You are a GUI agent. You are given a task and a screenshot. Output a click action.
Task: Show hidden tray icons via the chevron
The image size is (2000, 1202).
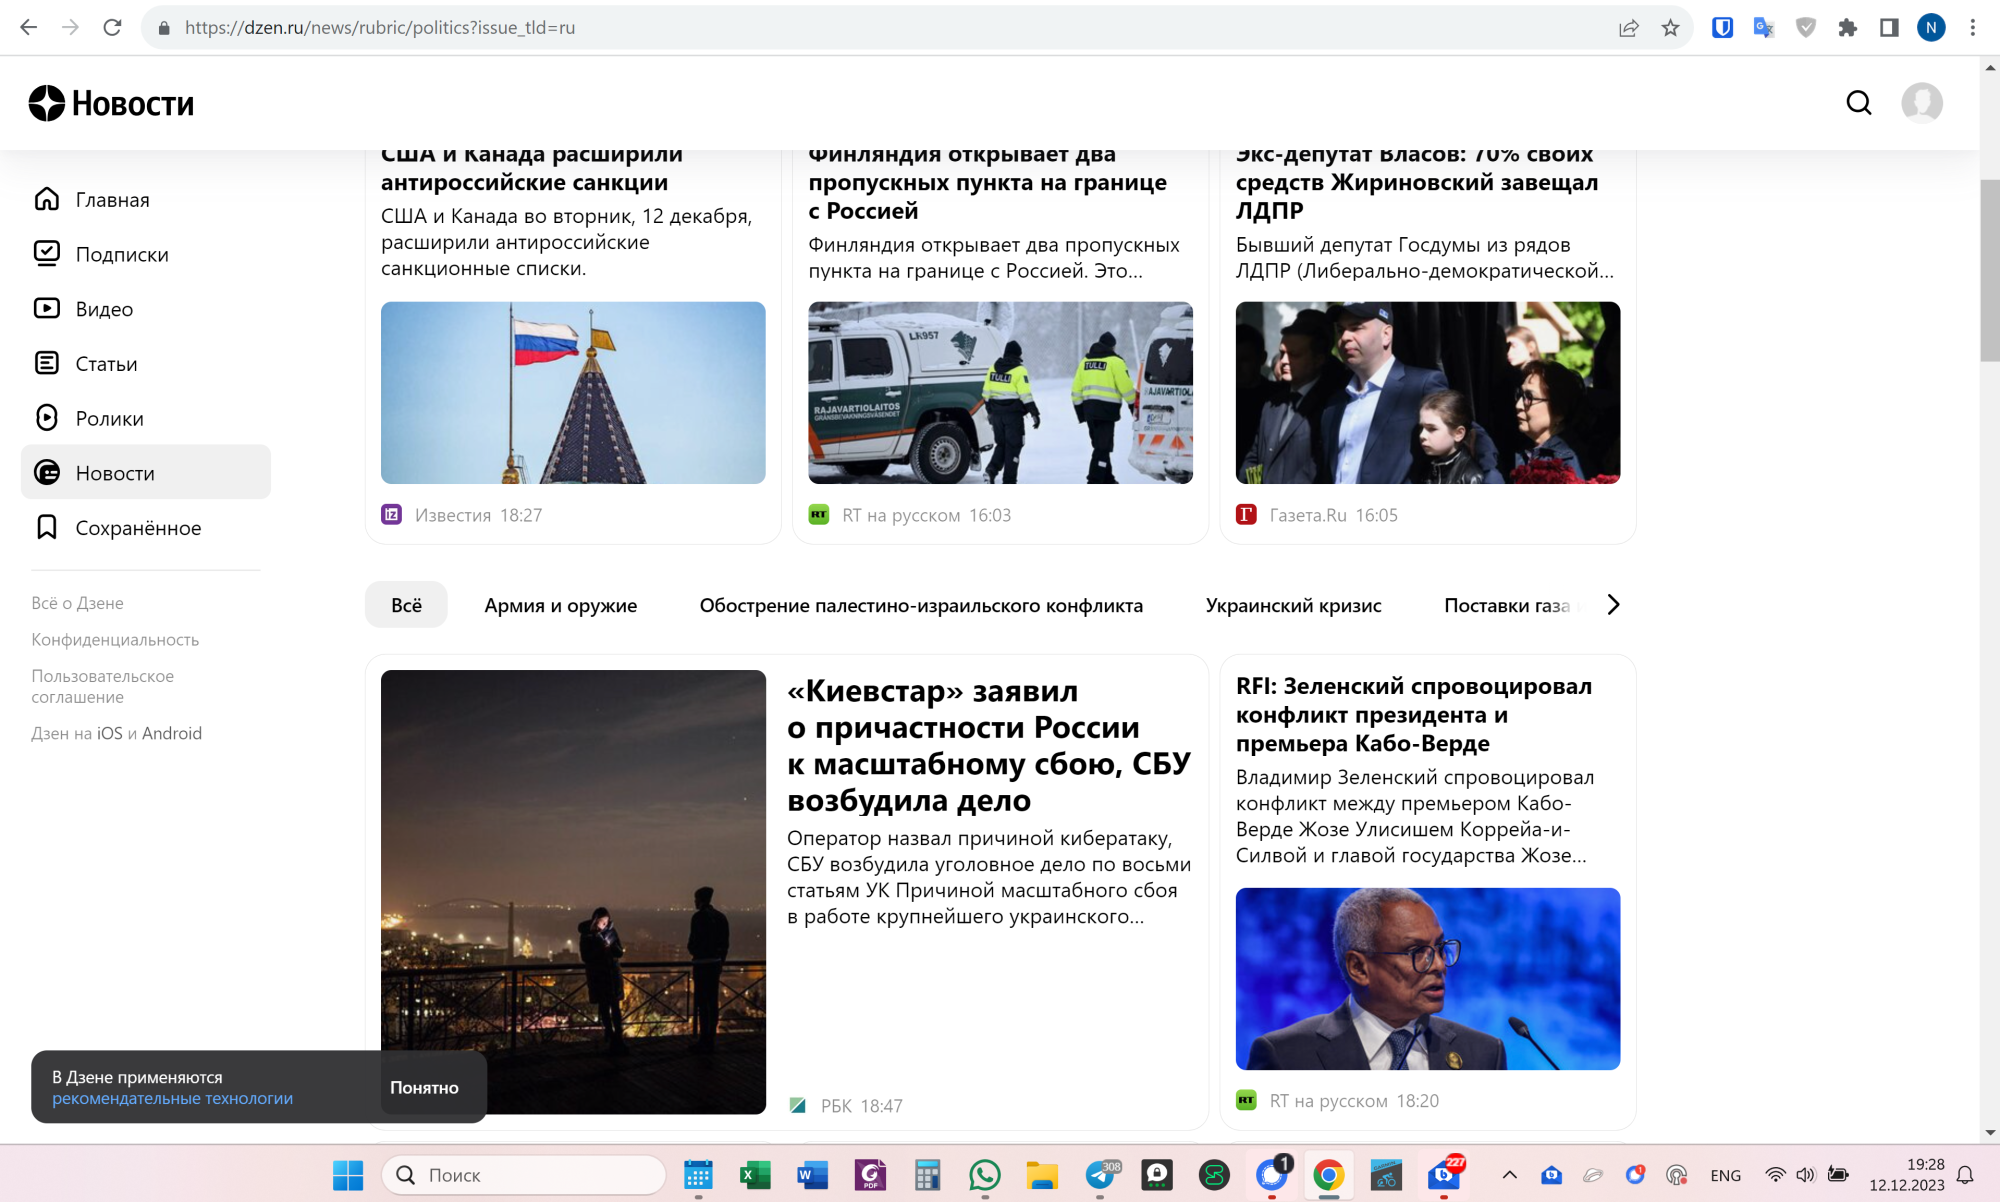tap(1510, 1175)
